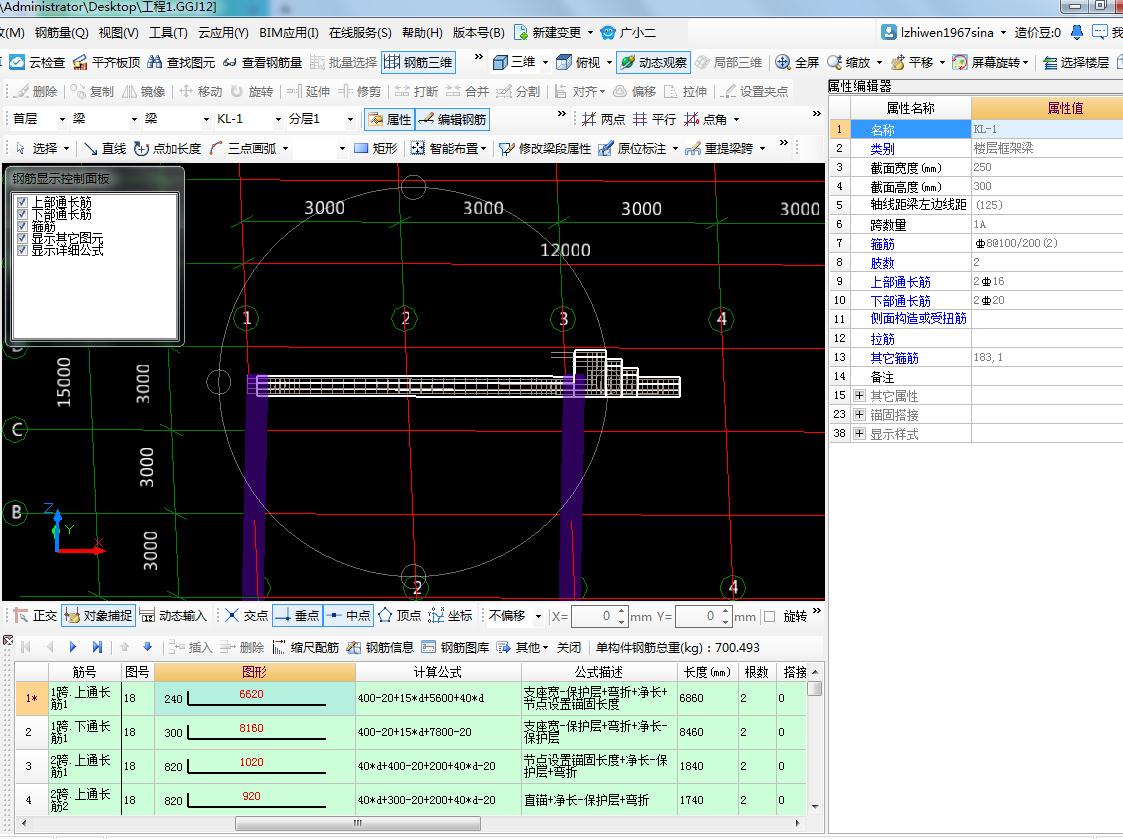Click 原位标注 in-place annotation tool
The width and height of the screenshot is (1123, 839).
[x=632, y=148]
